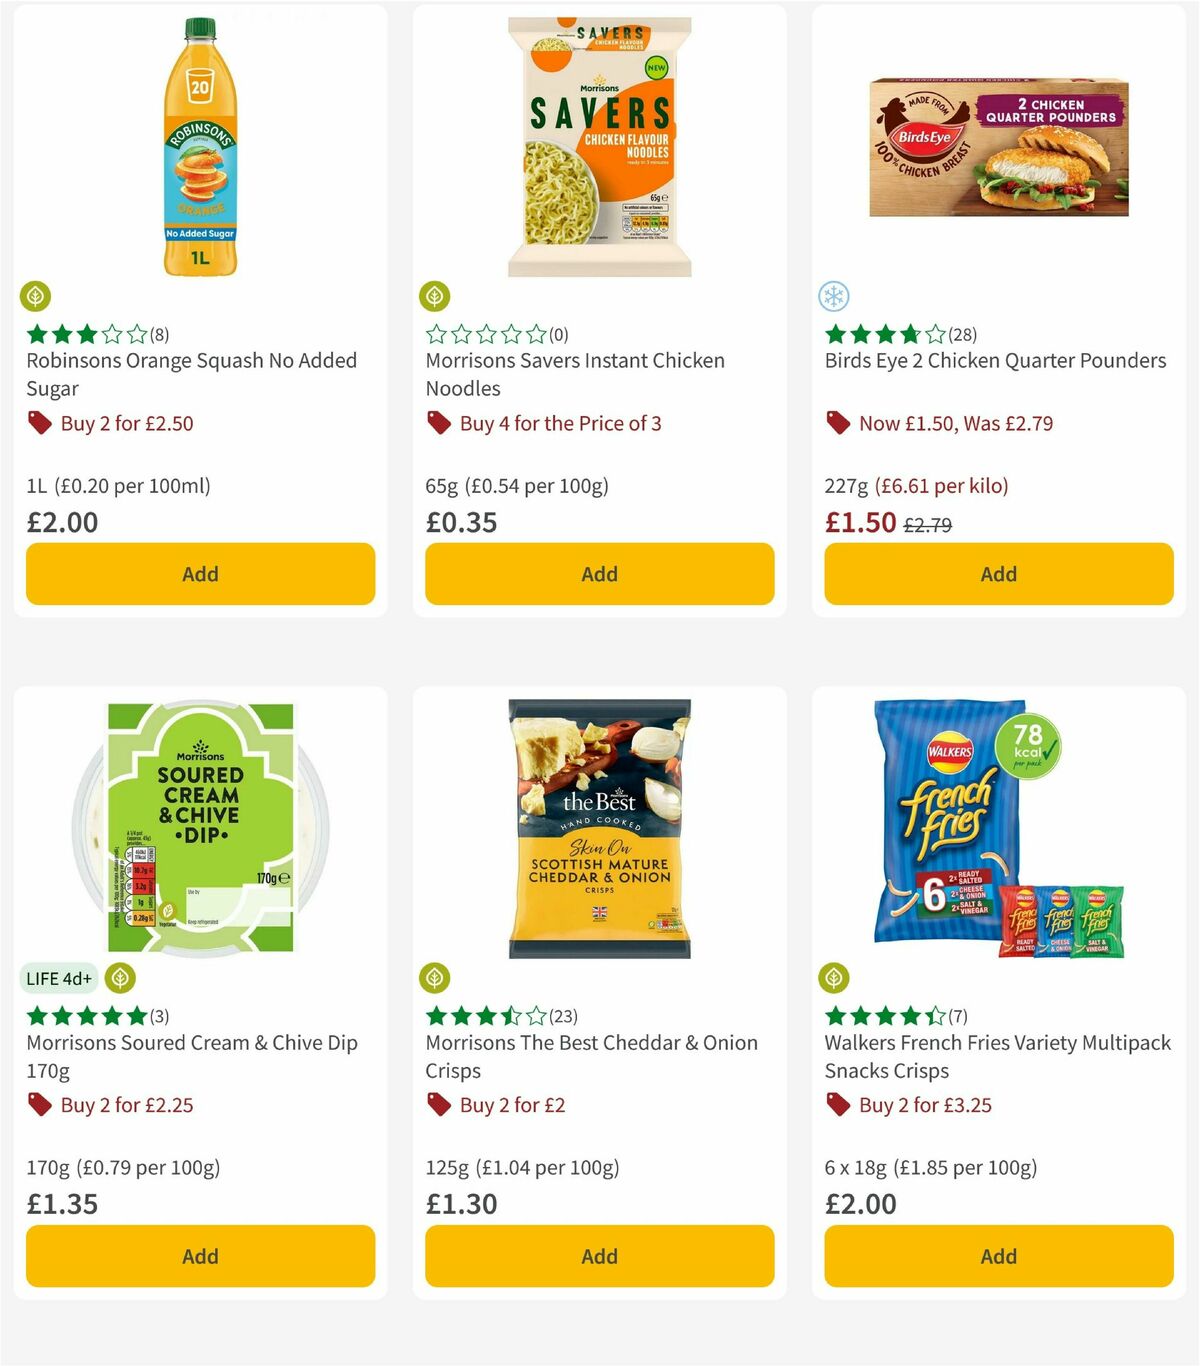The width and height of the screenshot is (1200, 1366).
Task: Open the Morrisons Savers Instant Chicken Noodles product page
Action: [575, 374]
